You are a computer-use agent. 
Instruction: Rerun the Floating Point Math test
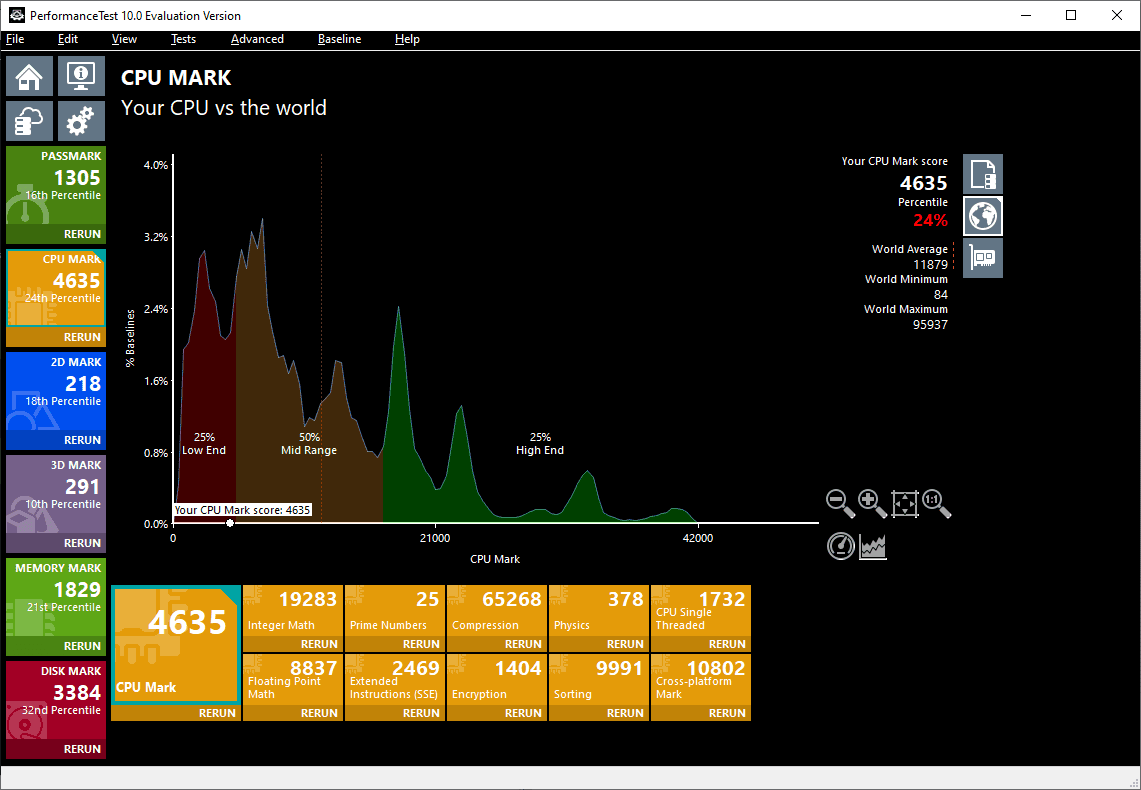(293, 714)
